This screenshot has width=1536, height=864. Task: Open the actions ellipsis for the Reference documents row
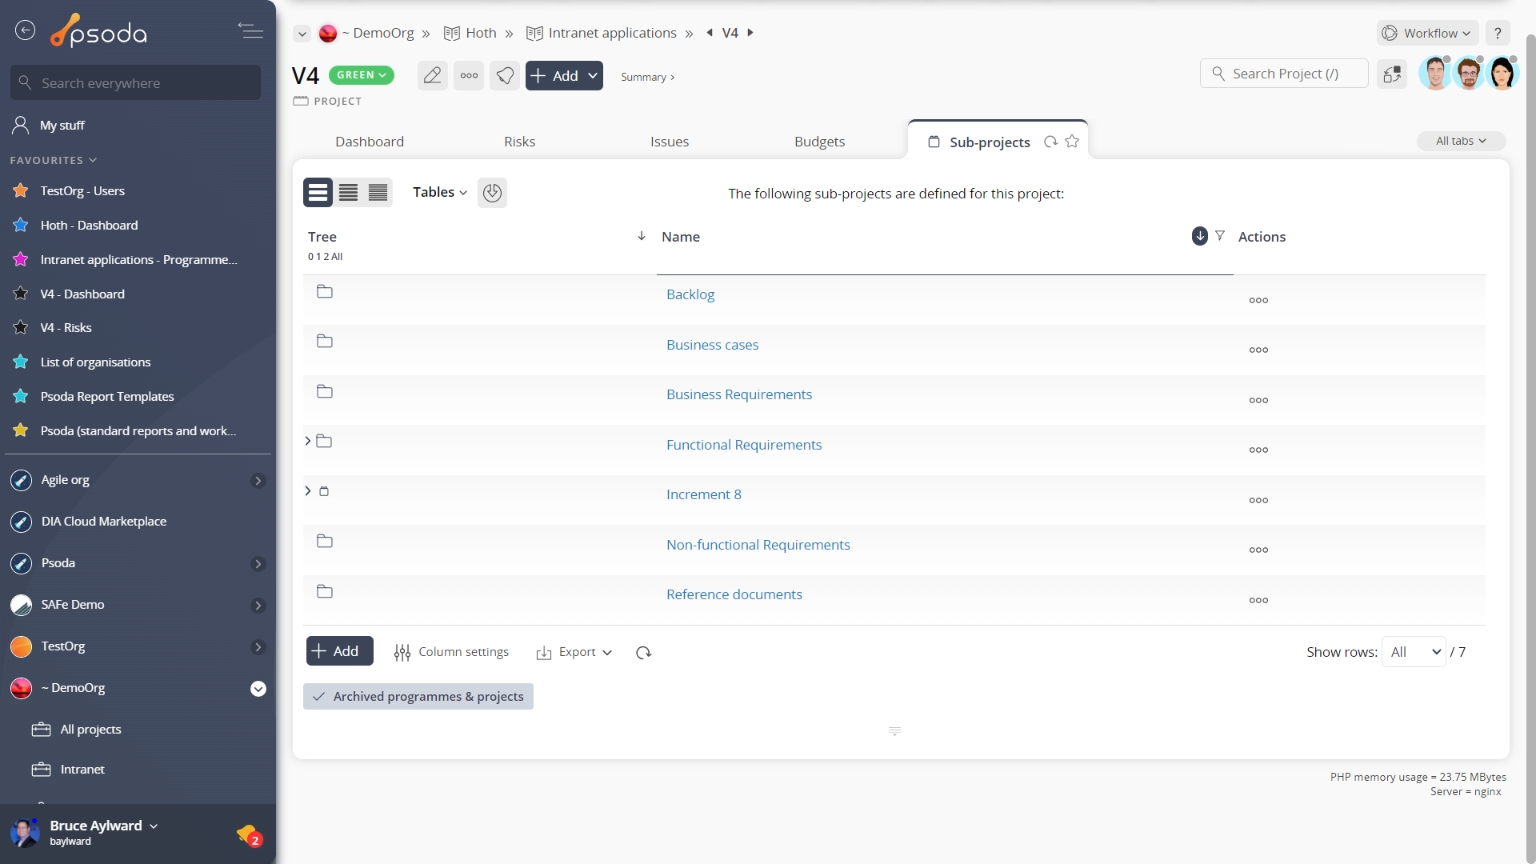[1258, 600]
